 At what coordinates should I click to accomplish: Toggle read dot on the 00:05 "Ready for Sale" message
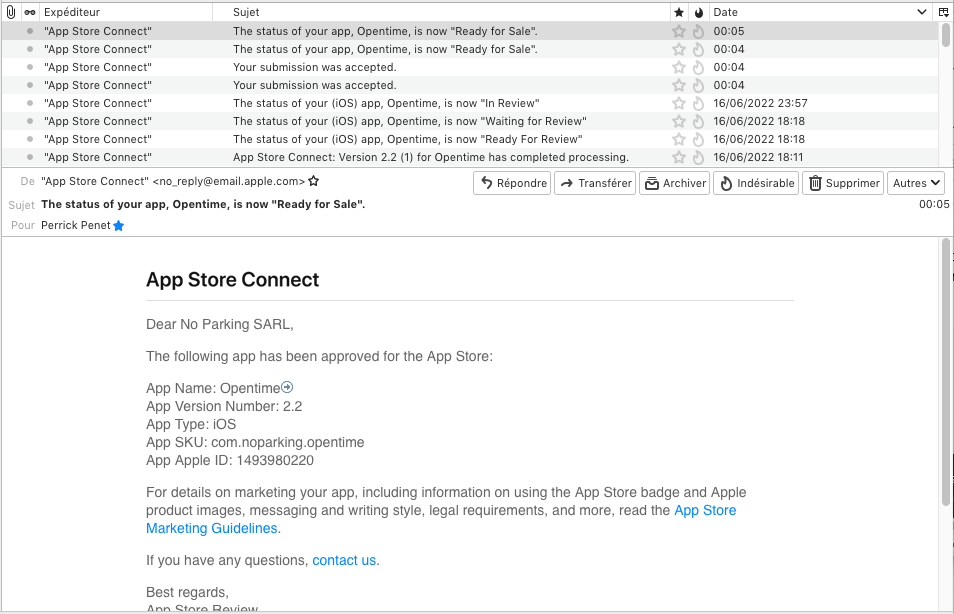click(29, 31)
